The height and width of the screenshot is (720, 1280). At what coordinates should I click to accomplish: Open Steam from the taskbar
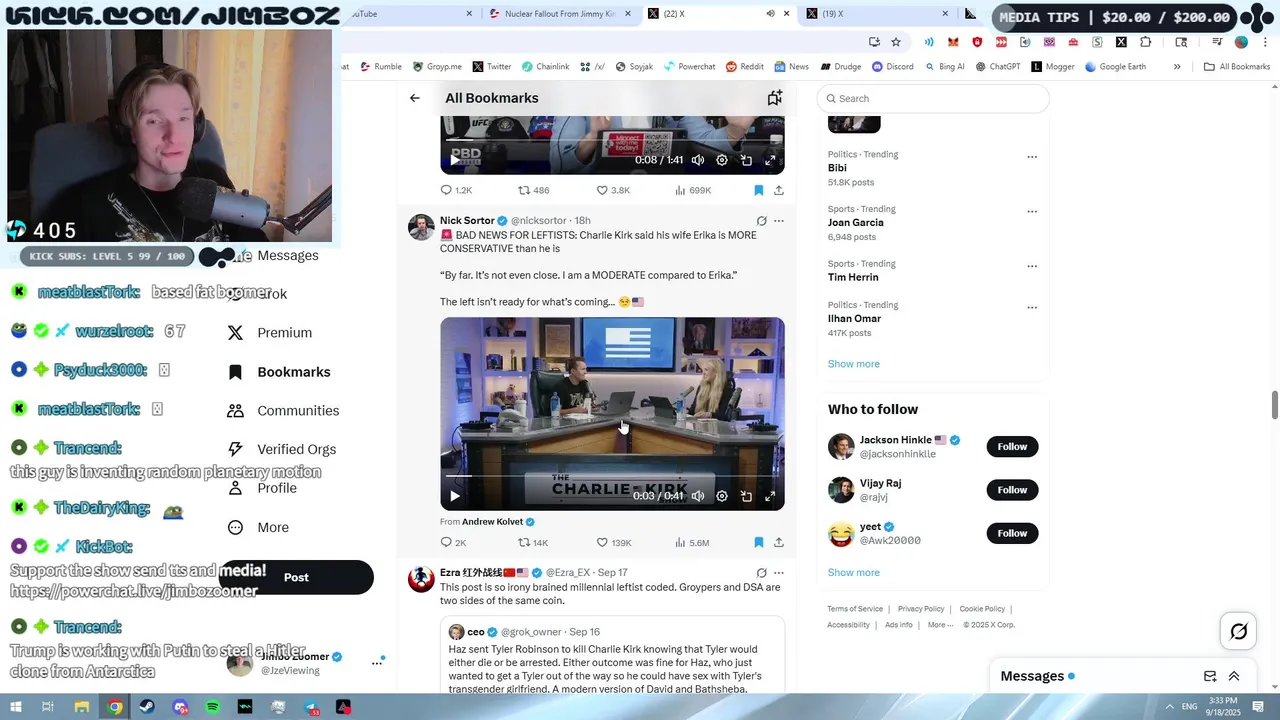[x=147, y=707]
